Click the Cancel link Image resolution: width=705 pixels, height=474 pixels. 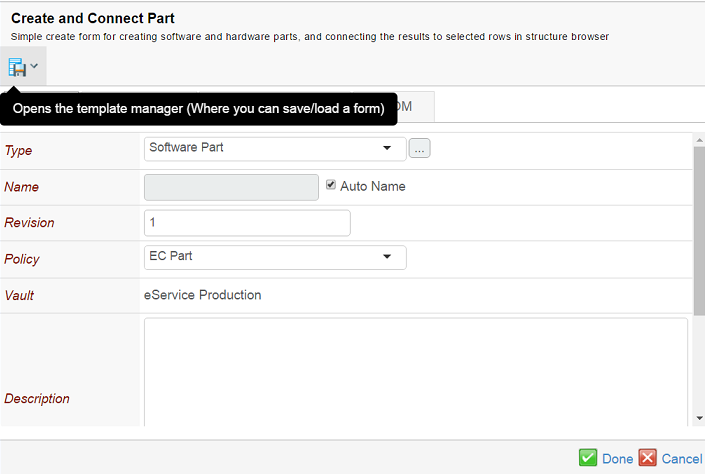tap(682, 459)
